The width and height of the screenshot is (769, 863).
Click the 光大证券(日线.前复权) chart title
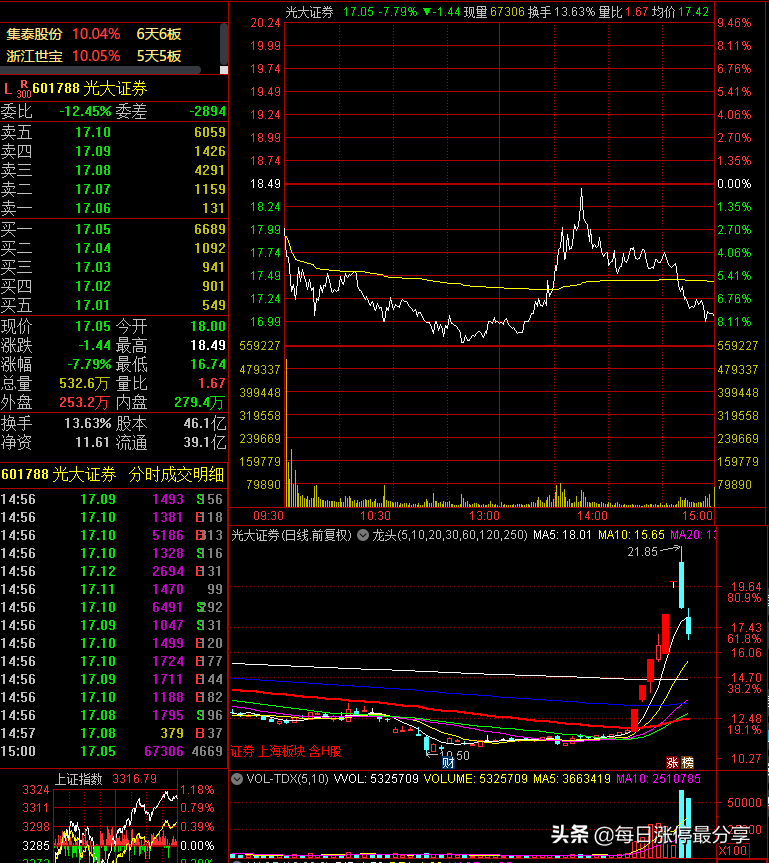[x=291, y=535]
